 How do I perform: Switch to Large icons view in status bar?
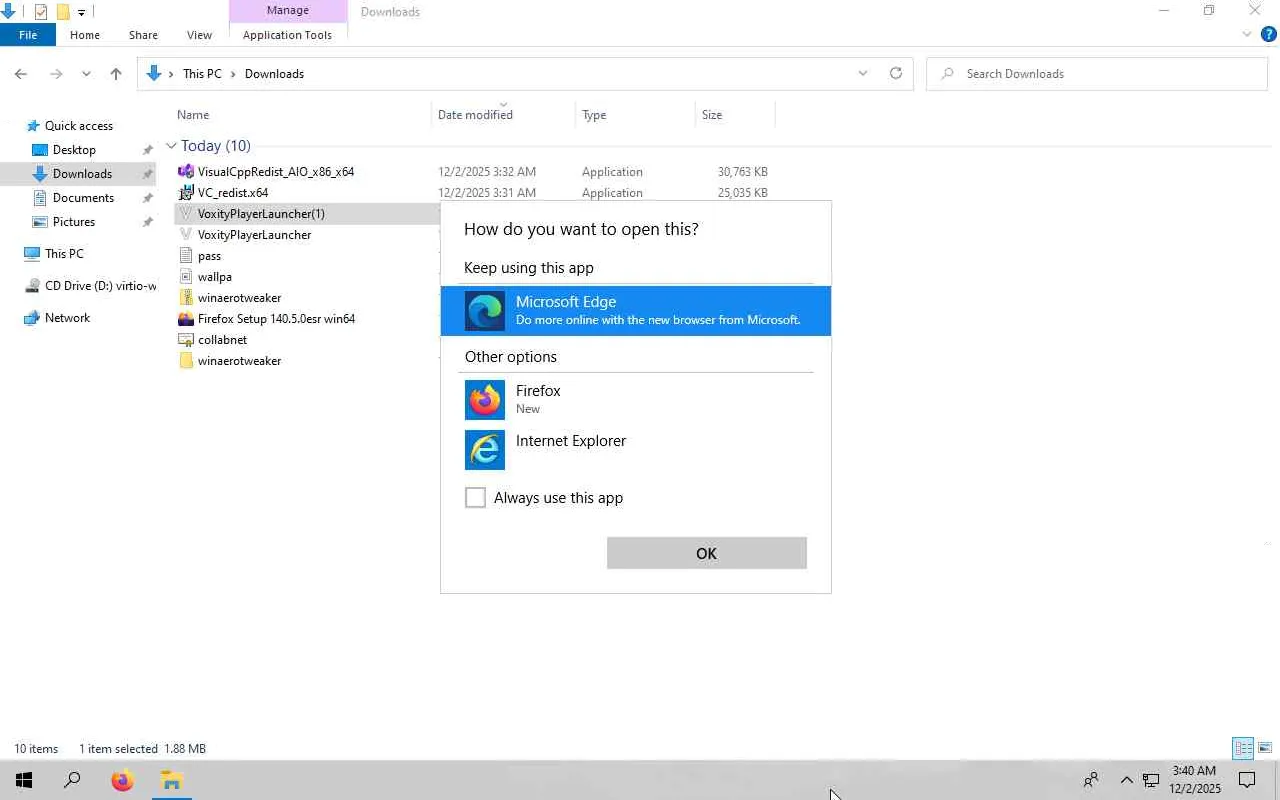pyautogui.click(x=1265, y=748)
